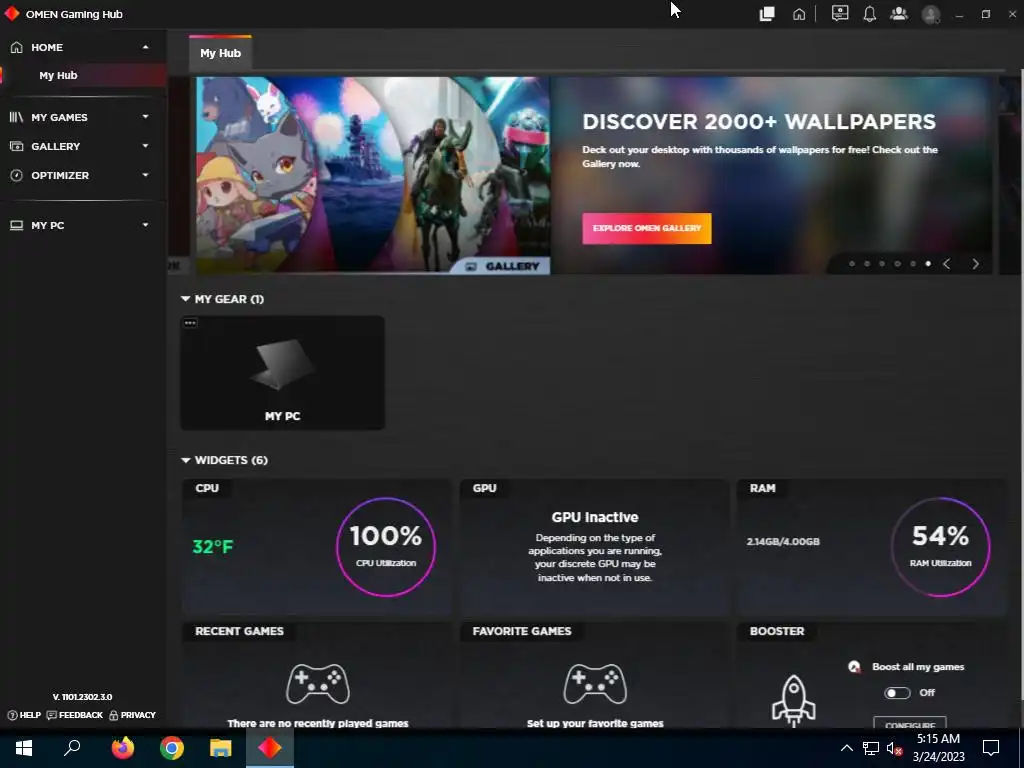Click the Recent Games controller icon

[x=318, y=684]
